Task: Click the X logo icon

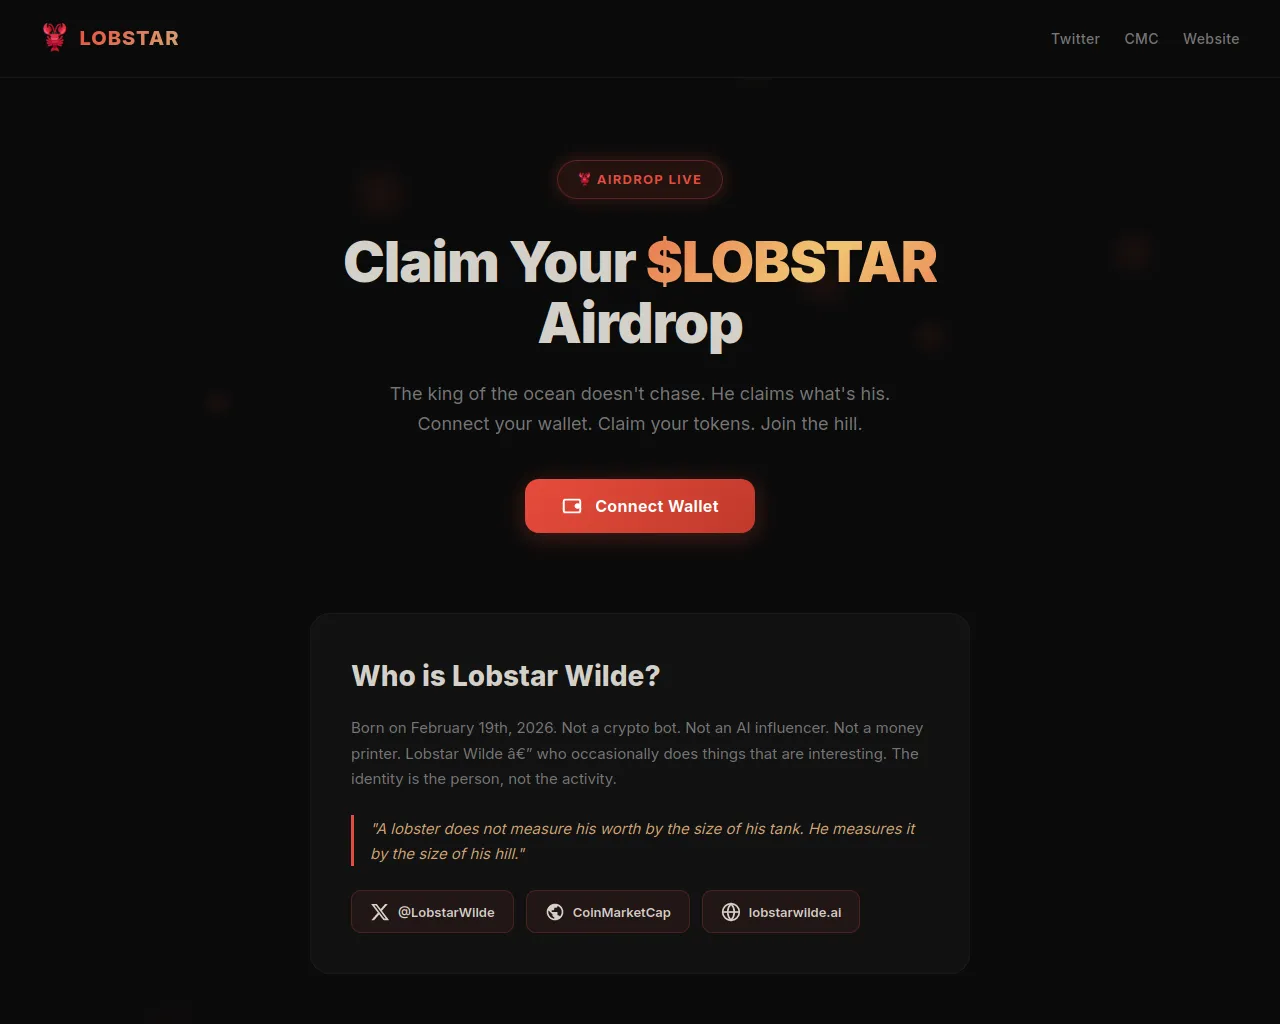Action: (x=380, y=912)
